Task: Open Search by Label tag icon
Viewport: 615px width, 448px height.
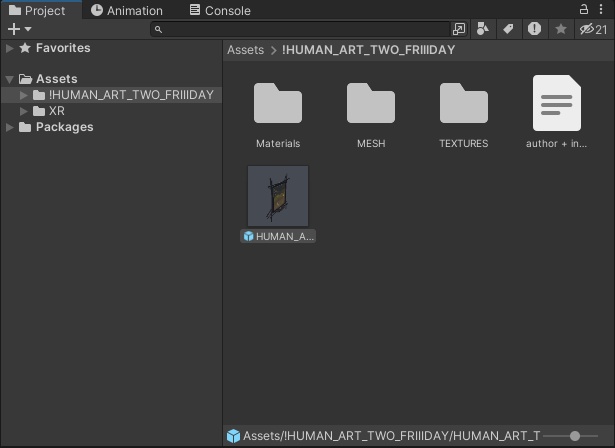Action: click(x=508, y=29)
